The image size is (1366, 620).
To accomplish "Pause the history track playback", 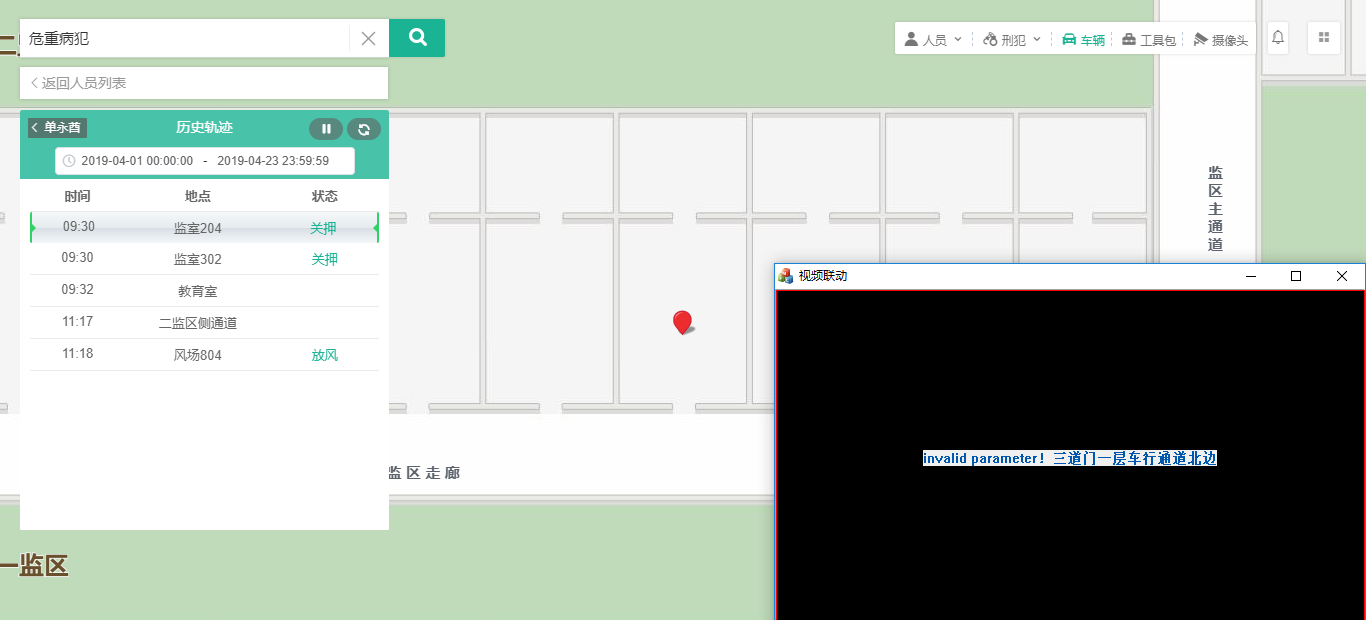I will [x=326, y=129].
